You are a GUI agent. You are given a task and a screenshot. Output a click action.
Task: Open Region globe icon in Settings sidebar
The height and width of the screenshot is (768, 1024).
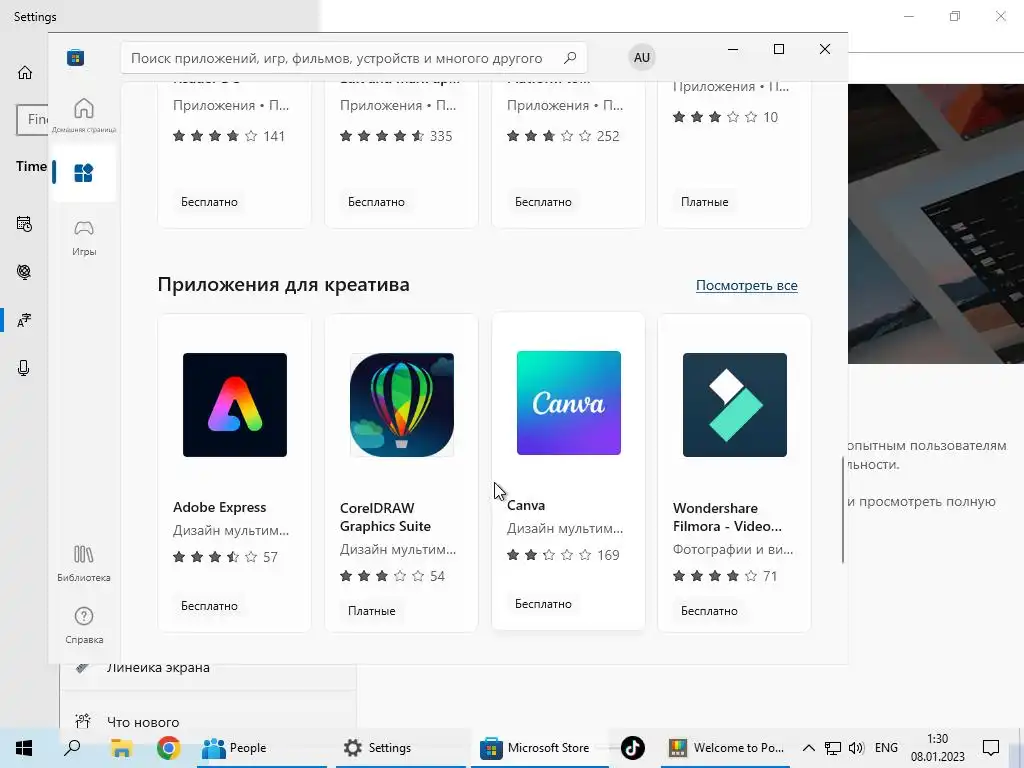[x=24, y=272]
